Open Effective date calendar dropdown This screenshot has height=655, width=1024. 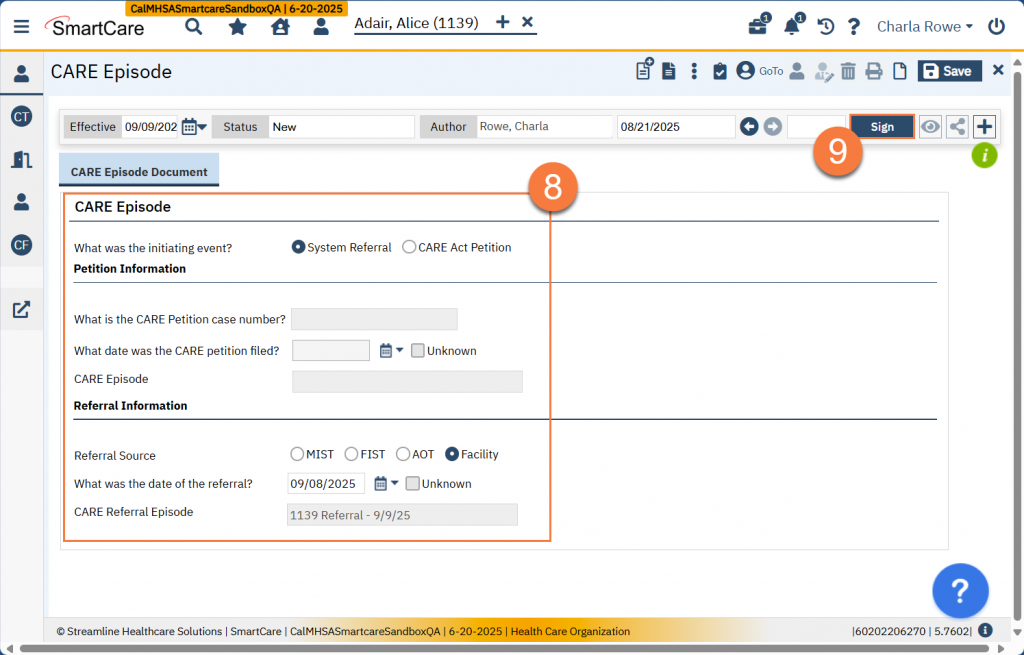click(x=194, y=127)
